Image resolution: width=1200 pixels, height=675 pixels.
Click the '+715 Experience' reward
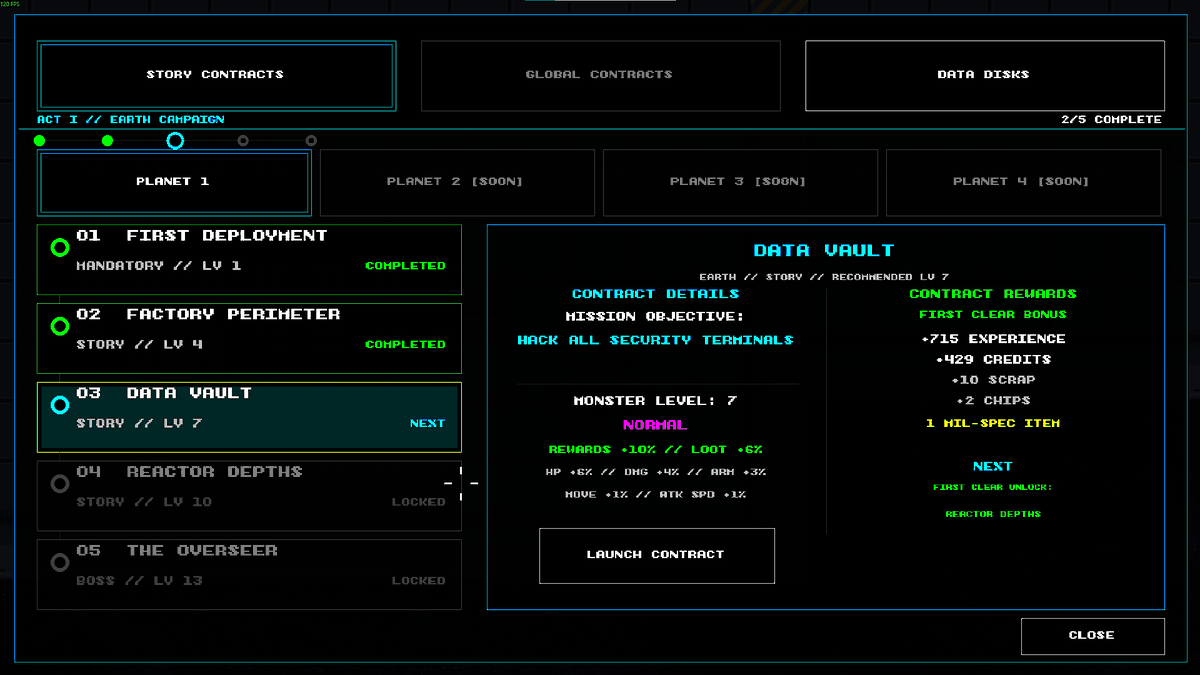993,339
